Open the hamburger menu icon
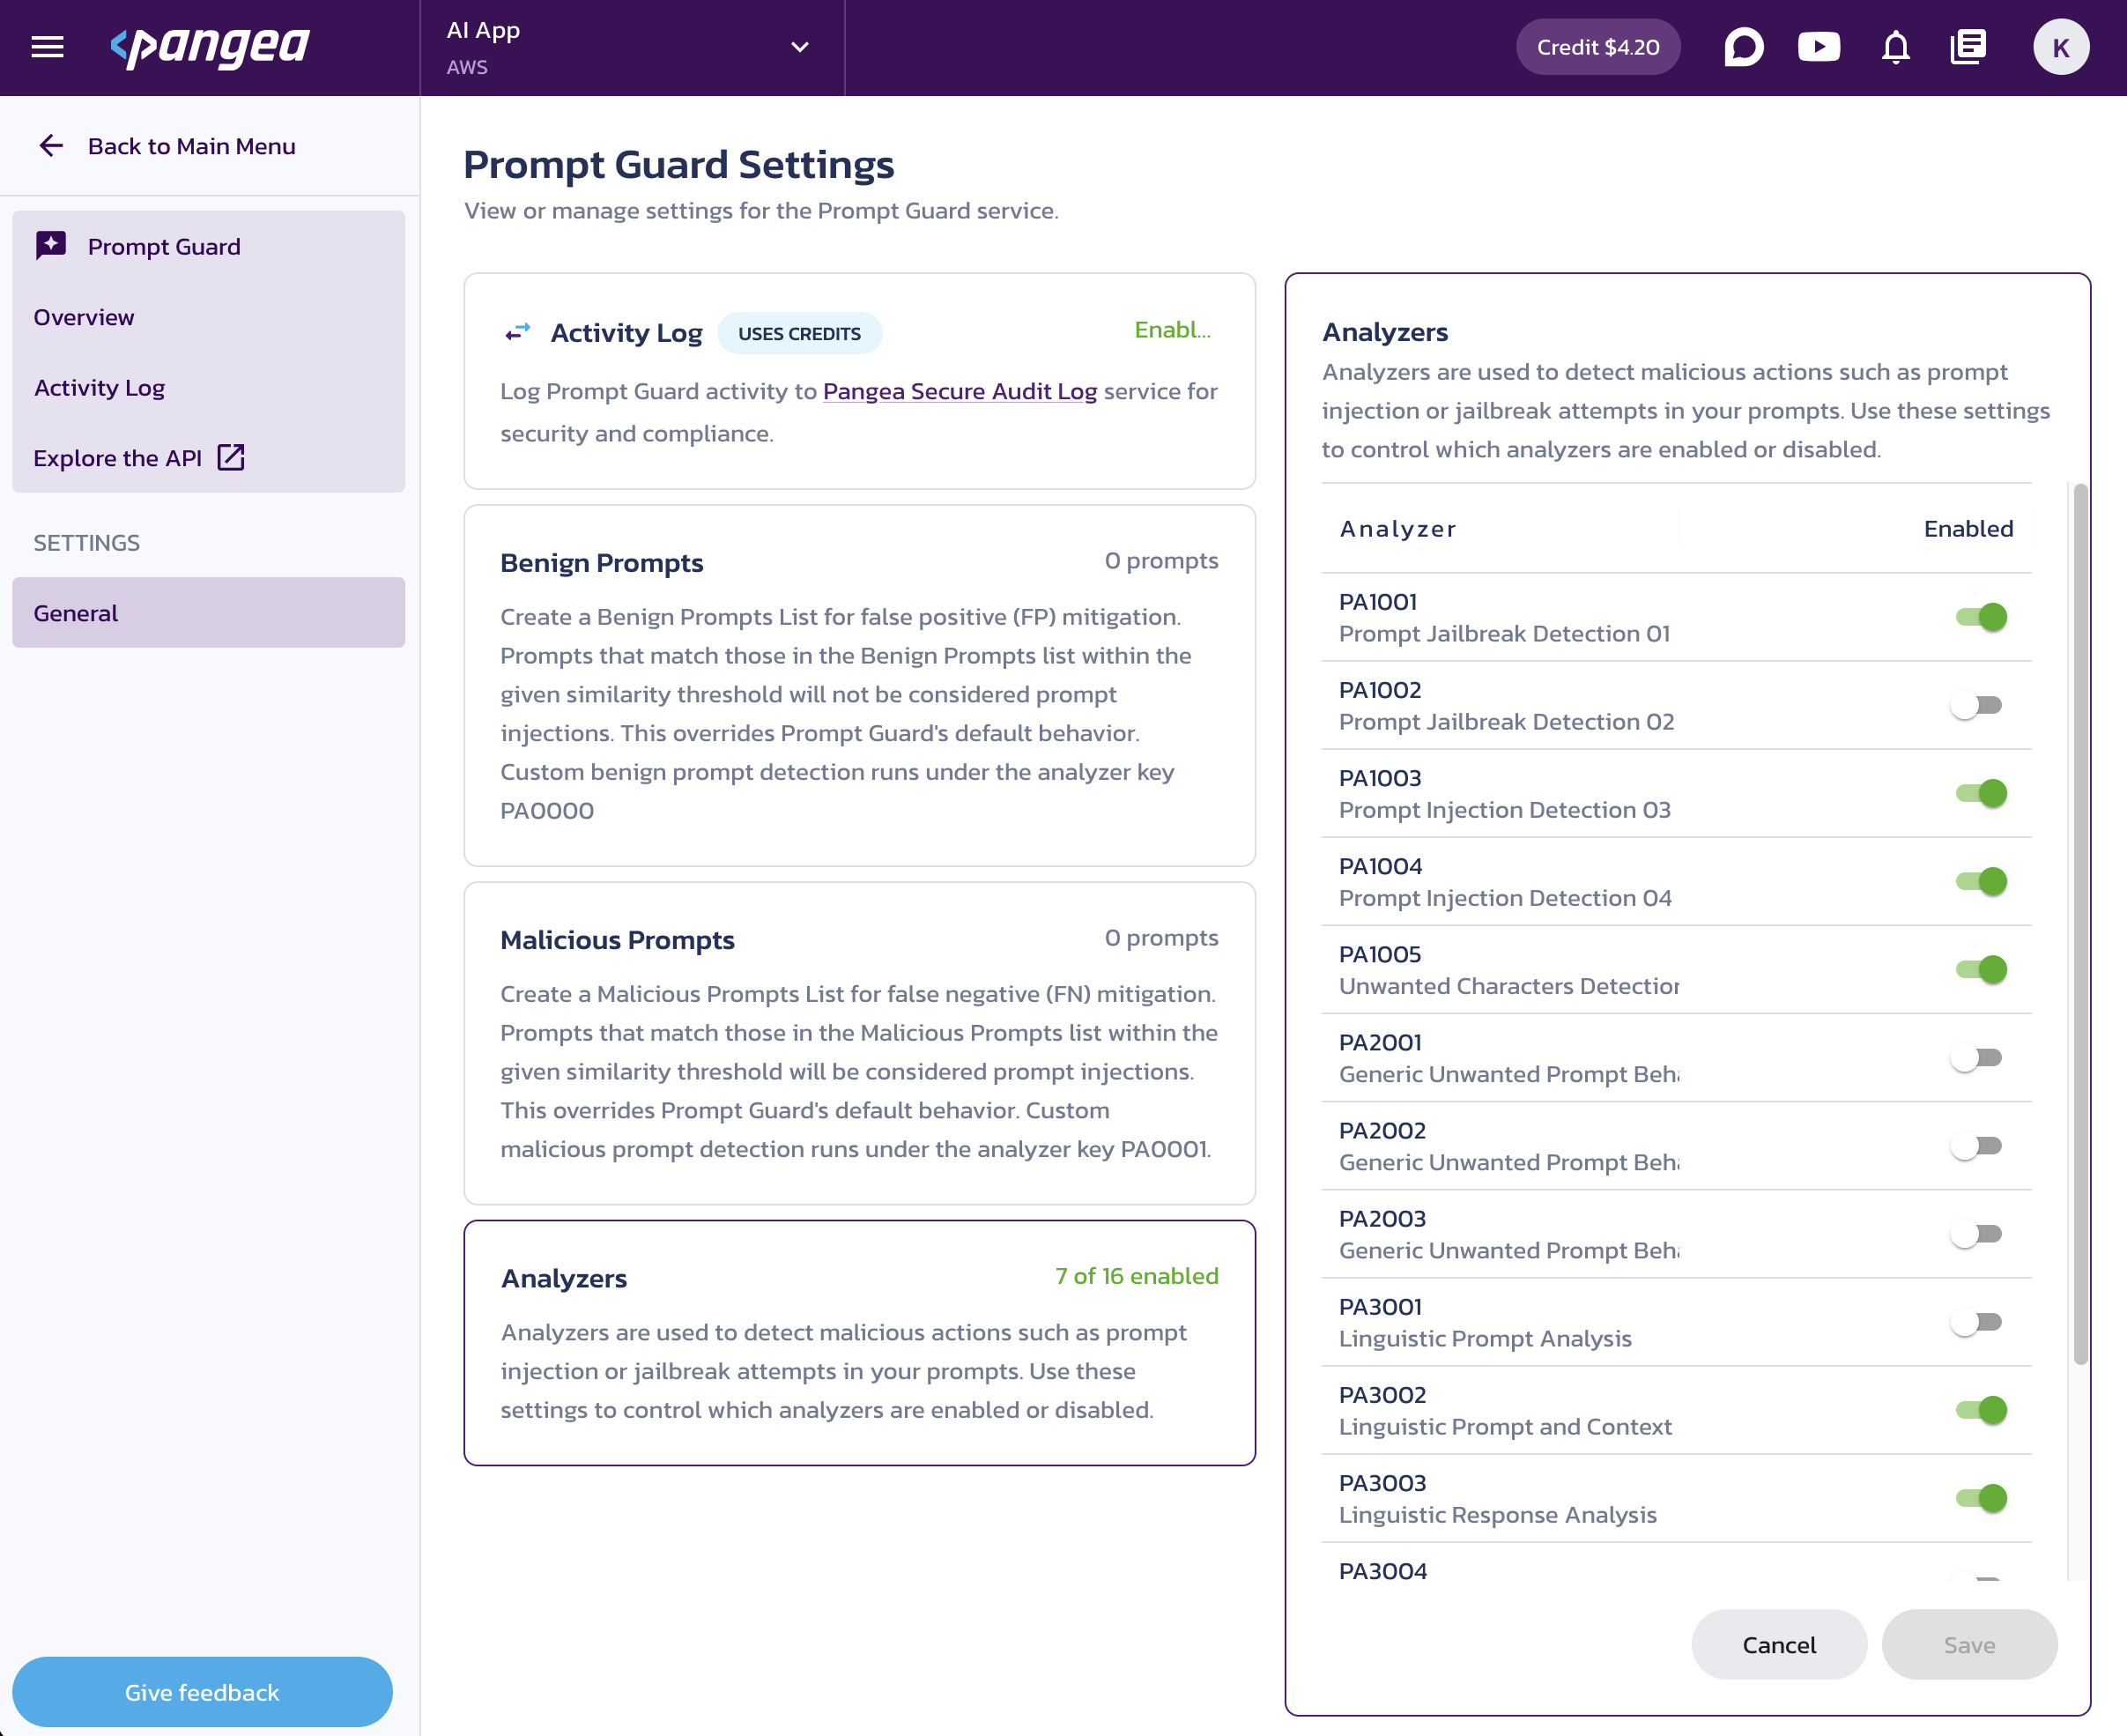2127x1736 pixels. [49, 48]
